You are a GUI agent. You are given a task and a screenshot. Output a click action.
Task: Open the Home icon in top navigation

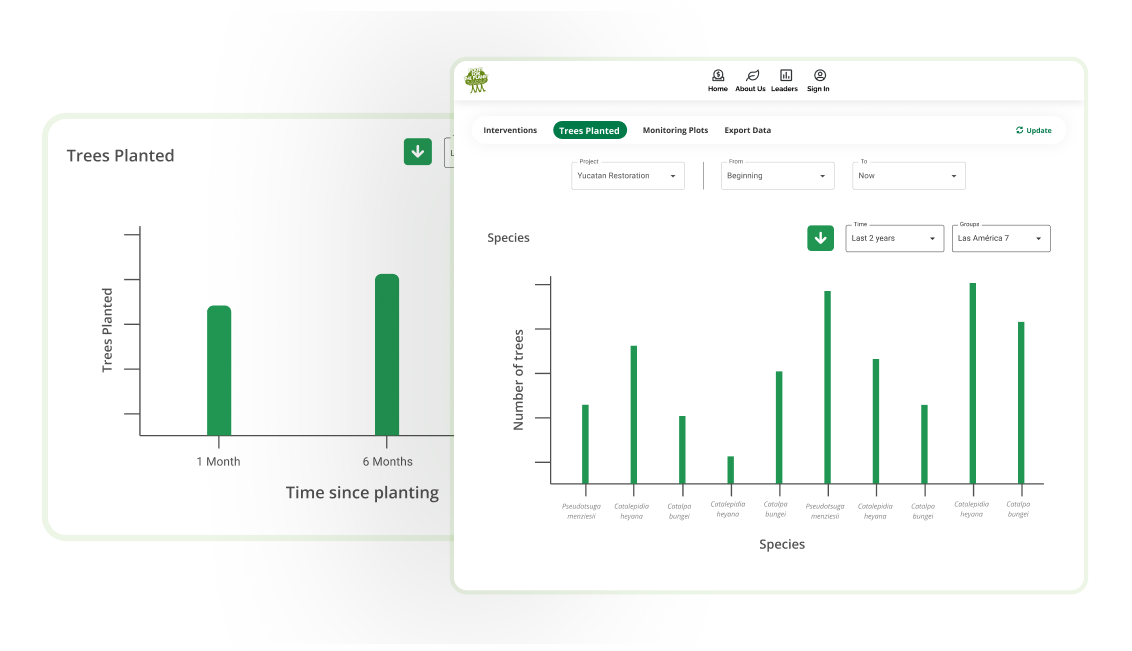(718, 75)
